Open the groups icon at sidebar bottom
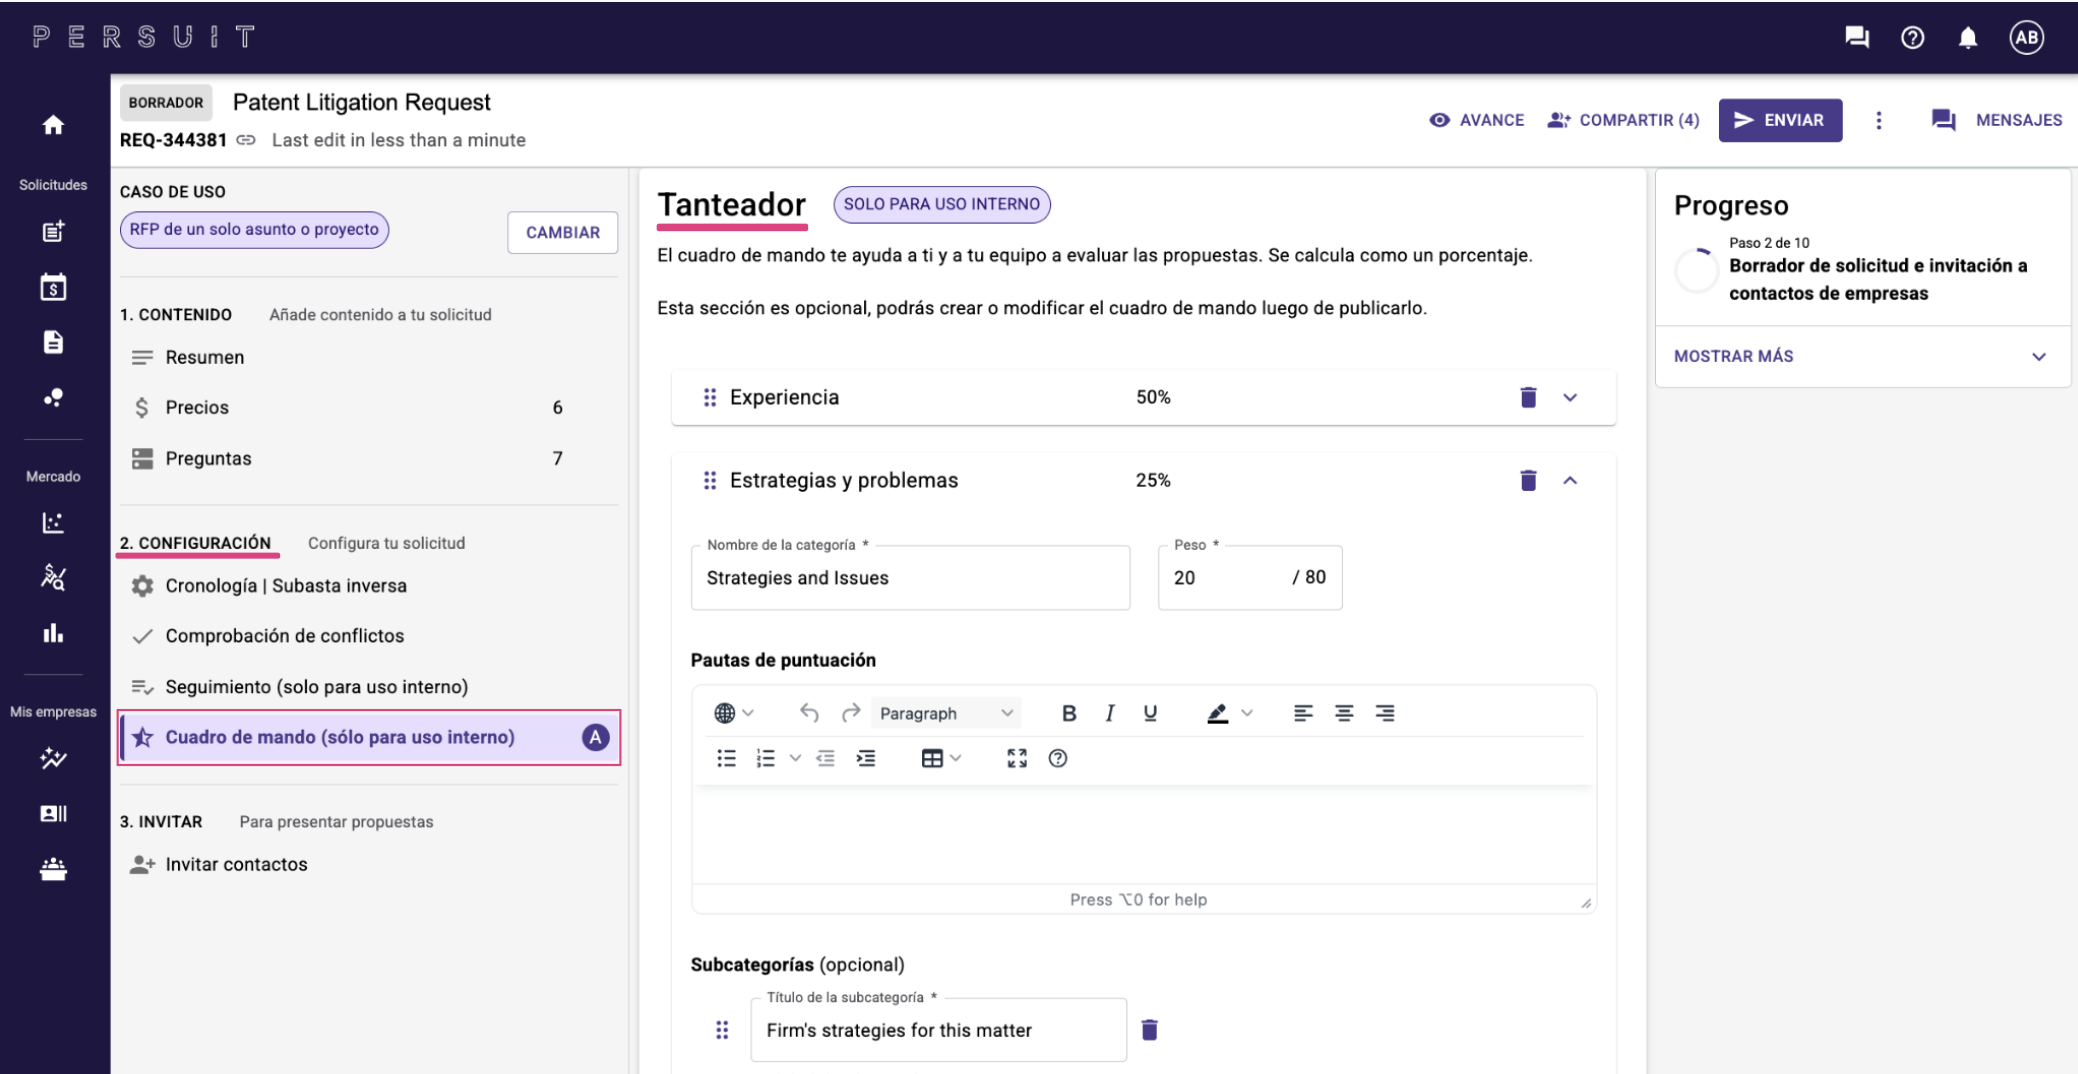Screen dimensions: 2078x1074 (53, 869)
